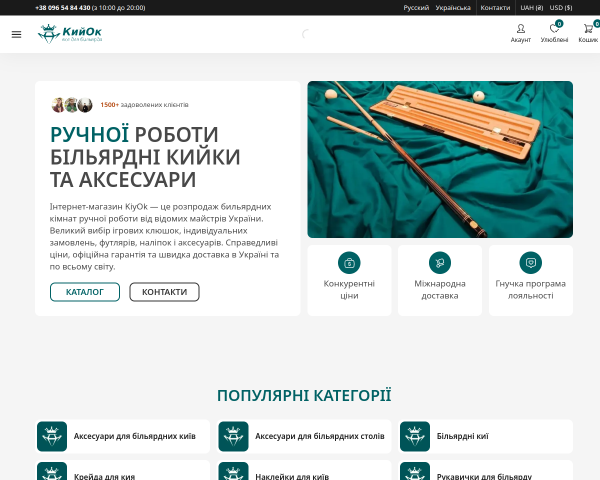Click the Гнучка програма лояльності text
600x480 pixels.
click(530, 290)
